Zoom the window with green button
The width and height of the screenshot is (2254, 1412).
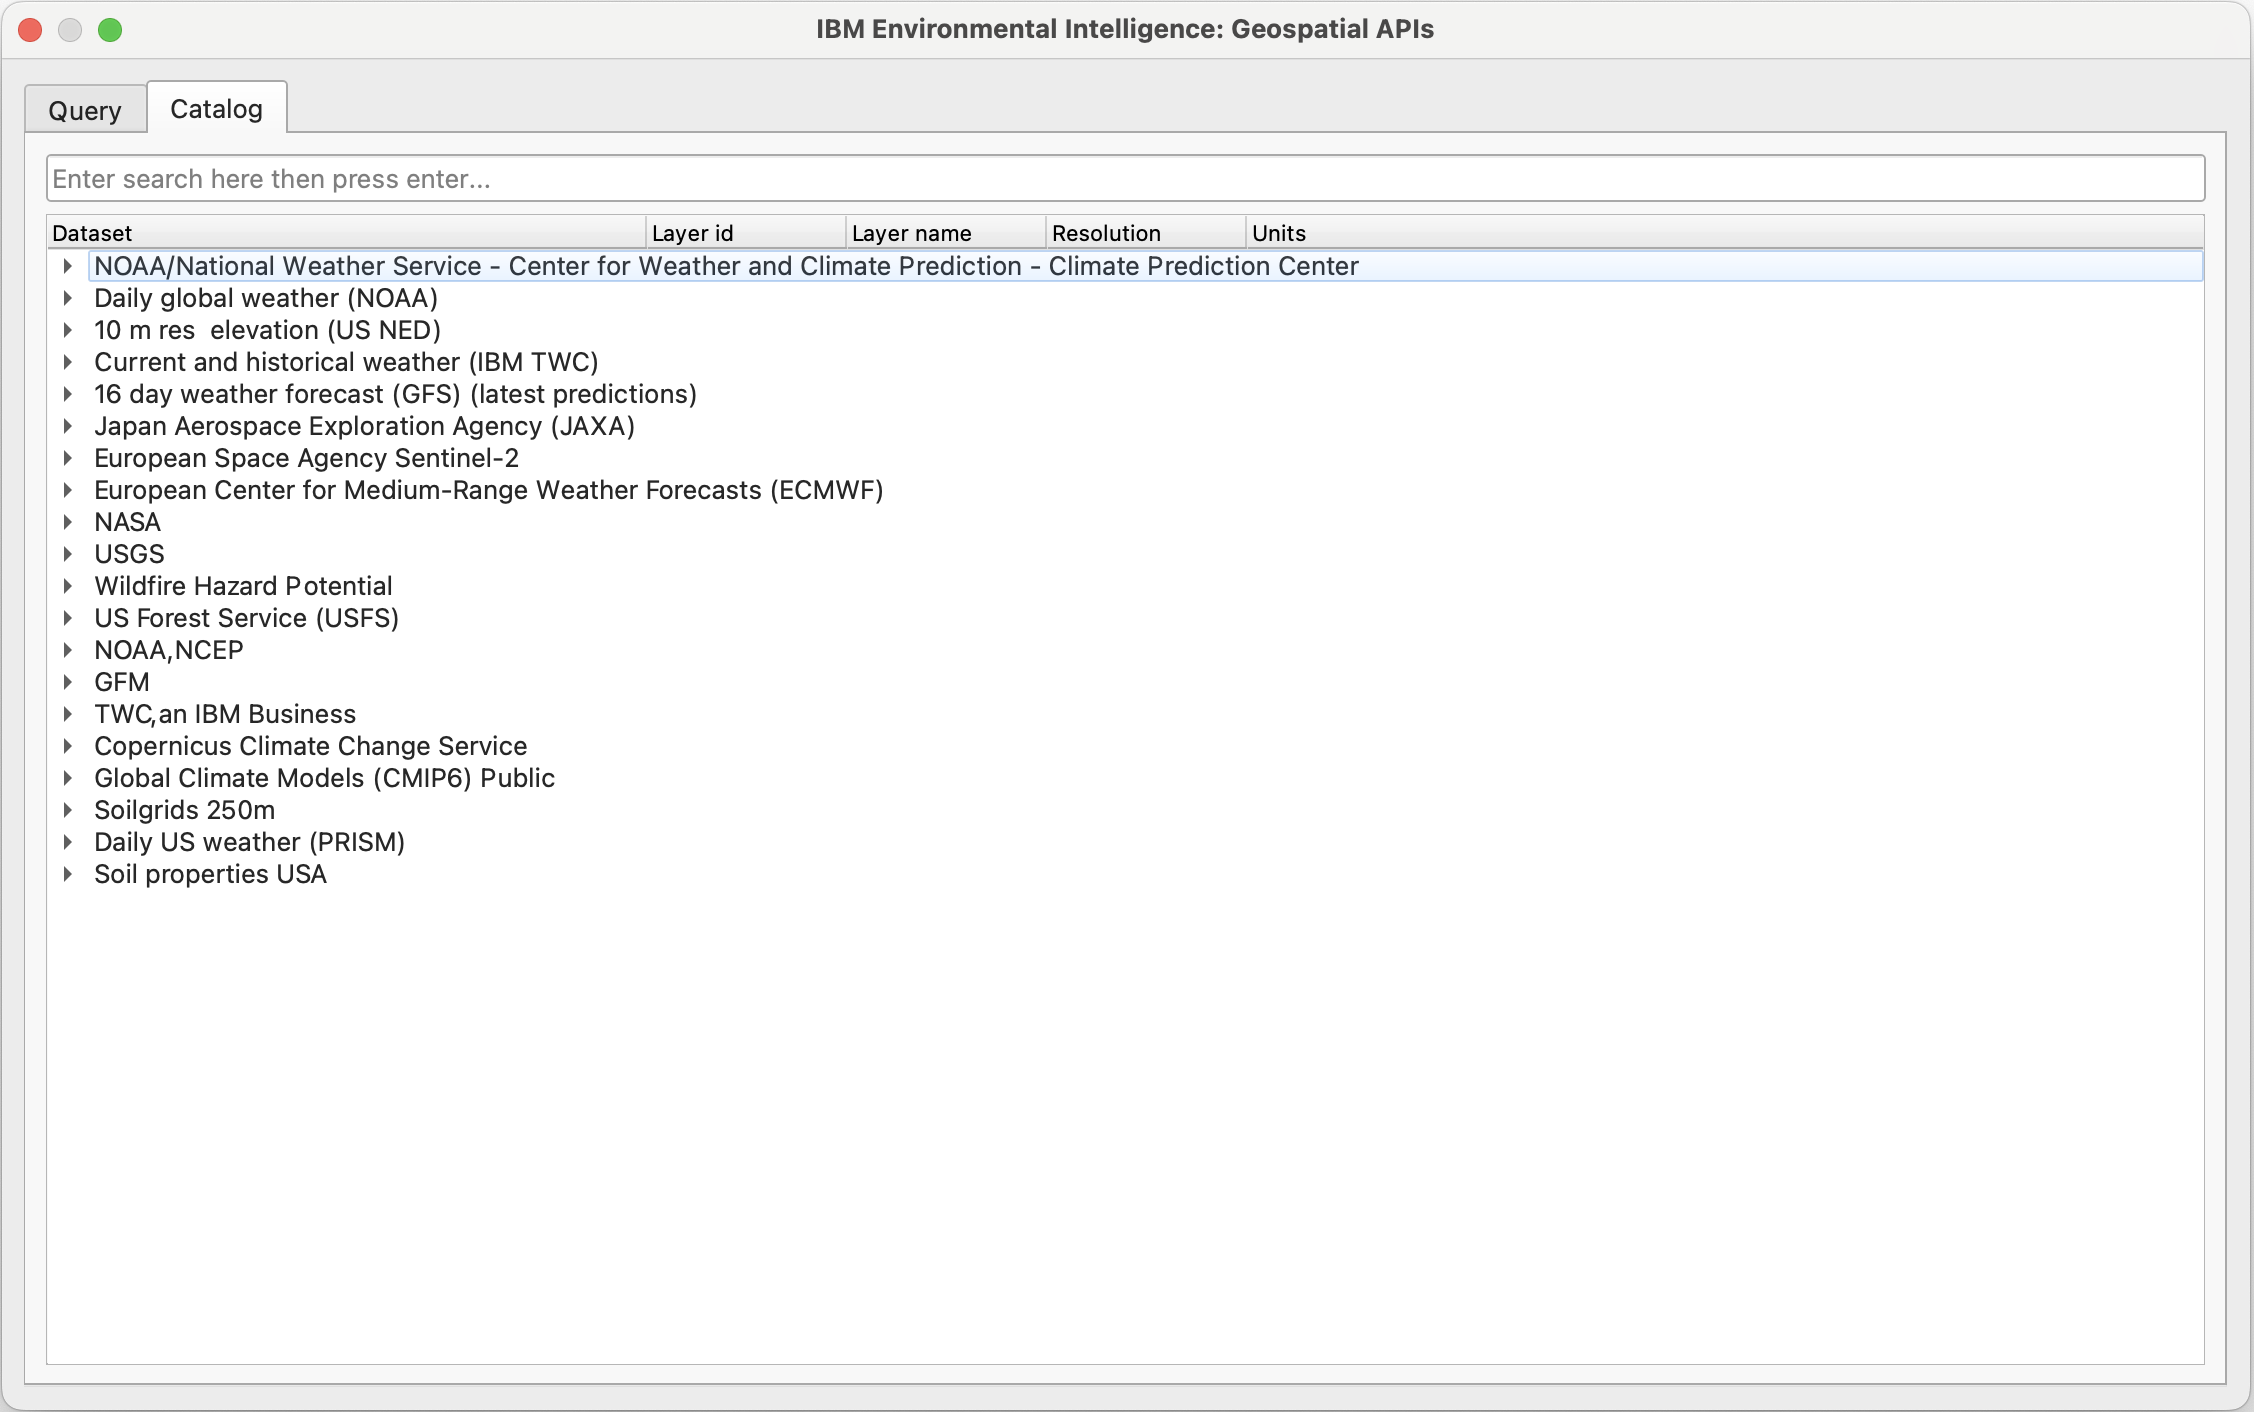pos(110,30)
